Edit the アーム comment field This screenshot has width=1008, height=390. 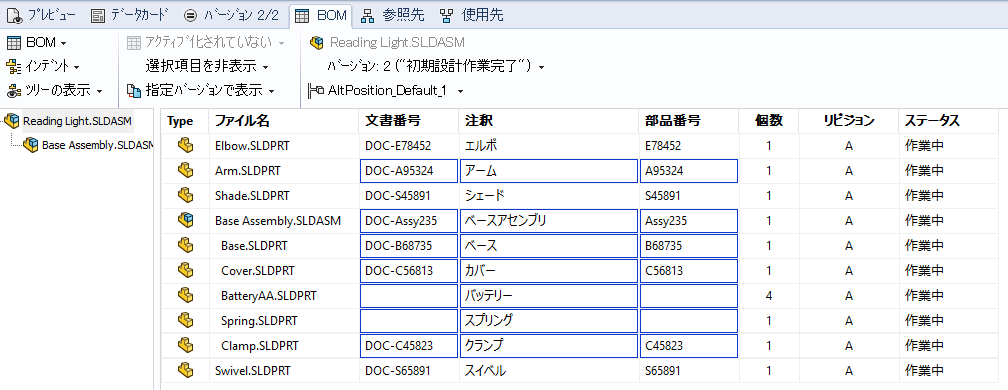coord(550,171)
